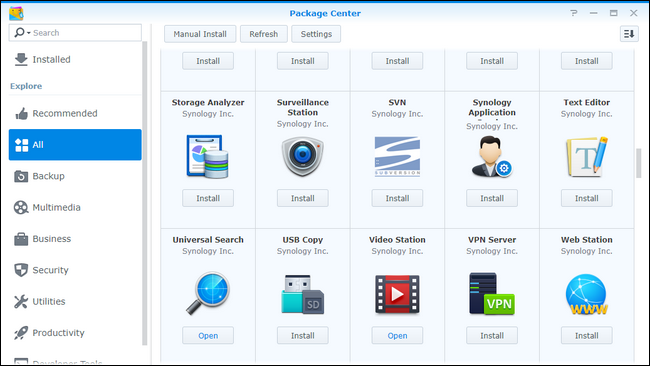The width and height of the screenshot is (650, 366).
Task: Install the Text Editor package
Action: (x=587, y=198)
